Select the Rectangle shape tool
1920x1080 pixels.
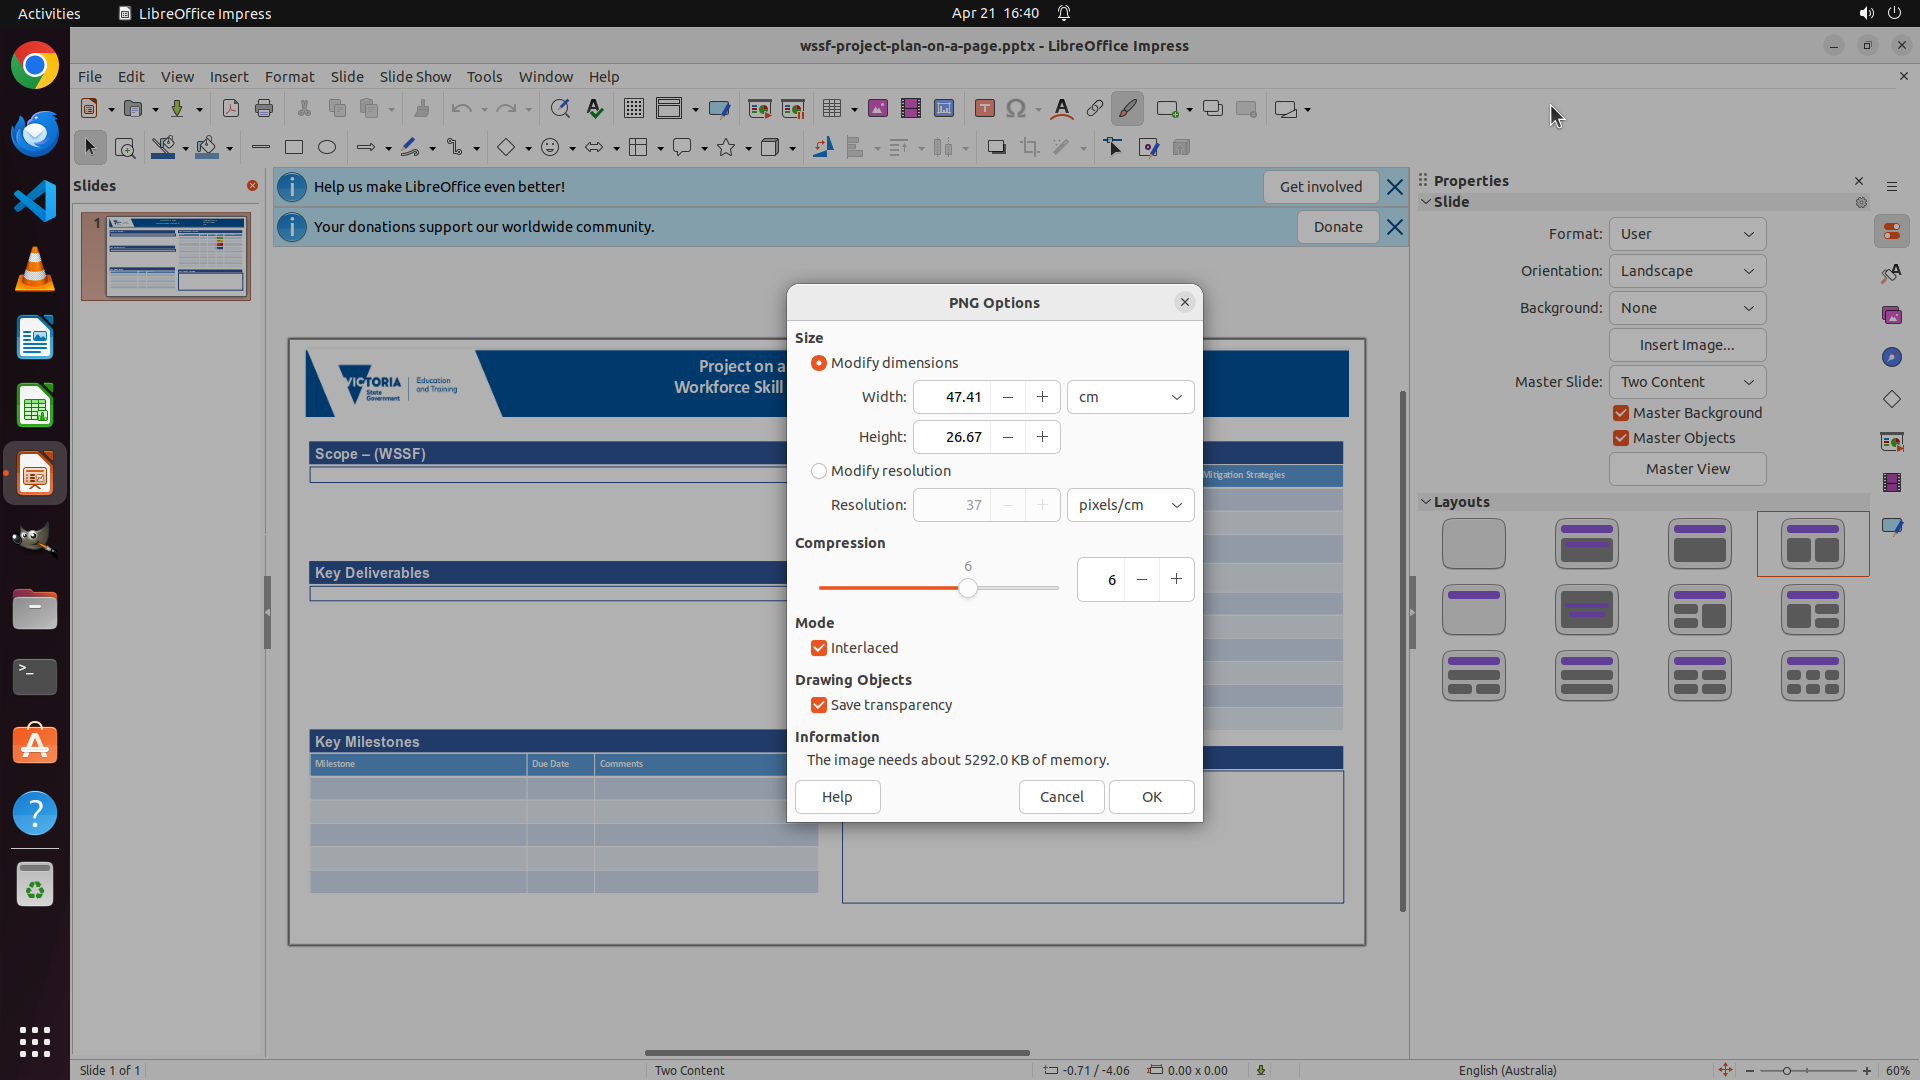294,148
